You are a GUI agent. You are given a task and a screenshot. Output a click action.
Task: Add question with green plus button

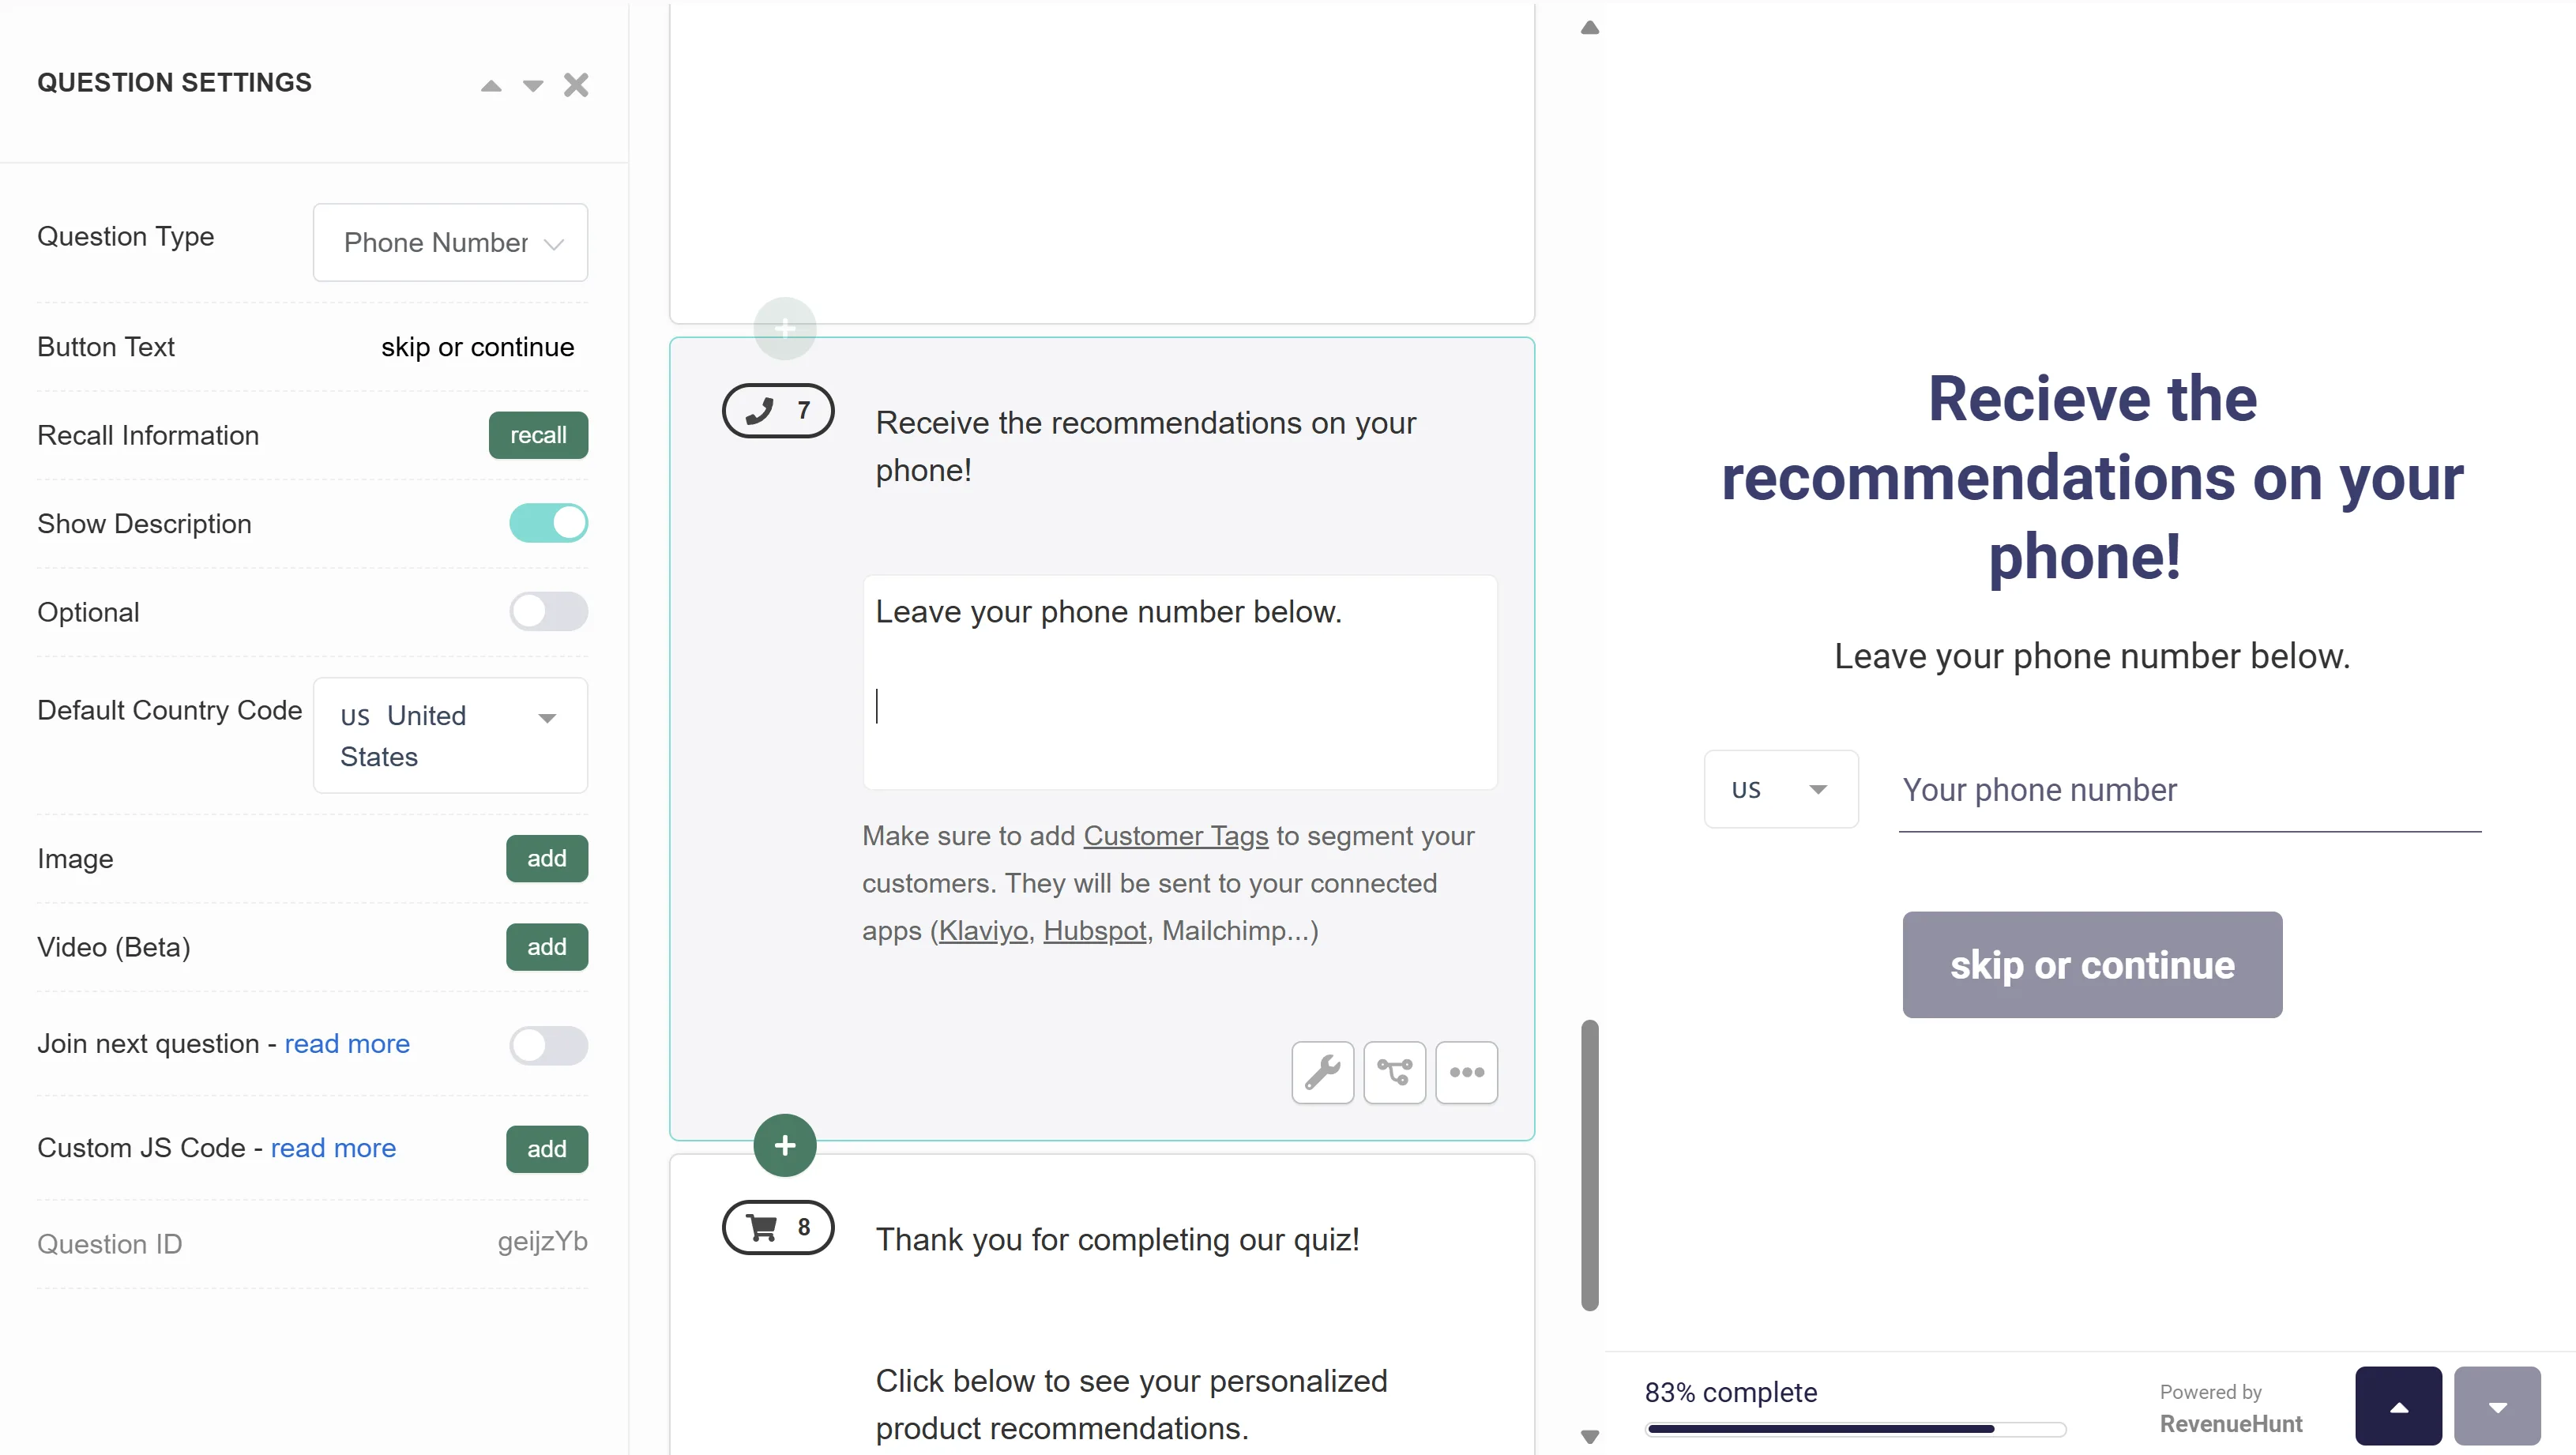tap(785, 1145)
